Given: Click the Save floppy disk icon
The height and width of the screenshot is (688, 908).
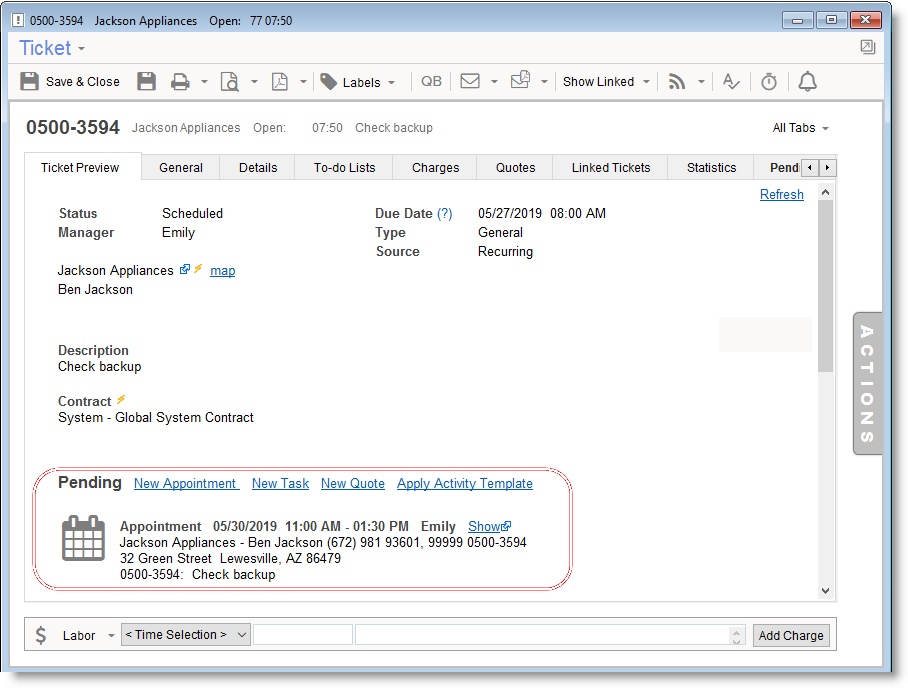Looking at the screenshot, I should [146, 82].
